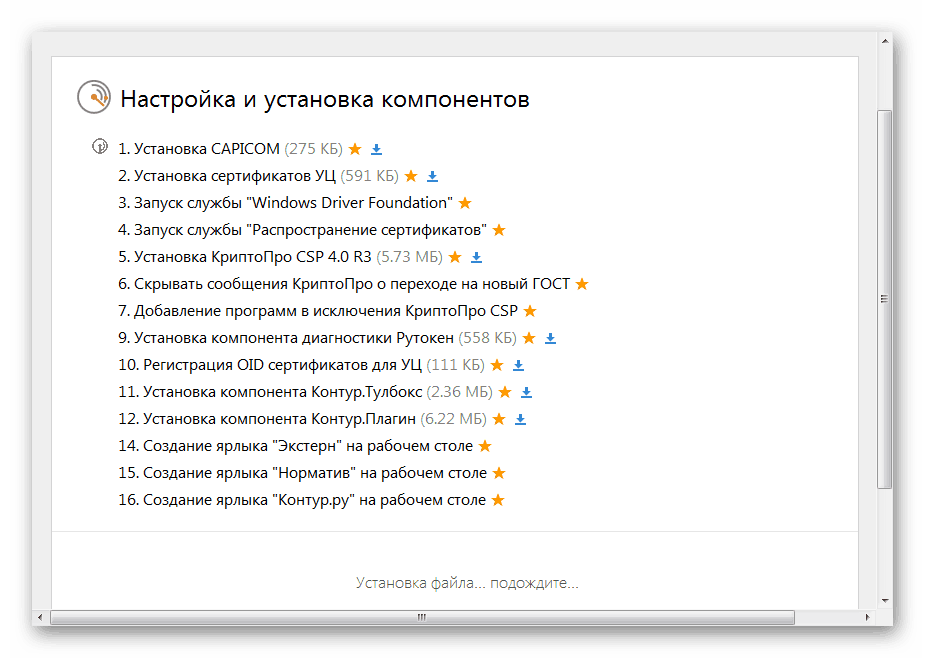Click step 16 Создание ярлыка Контур.ру
The image size is (925, 658).
pyautogui.click(x=302, y=500)
